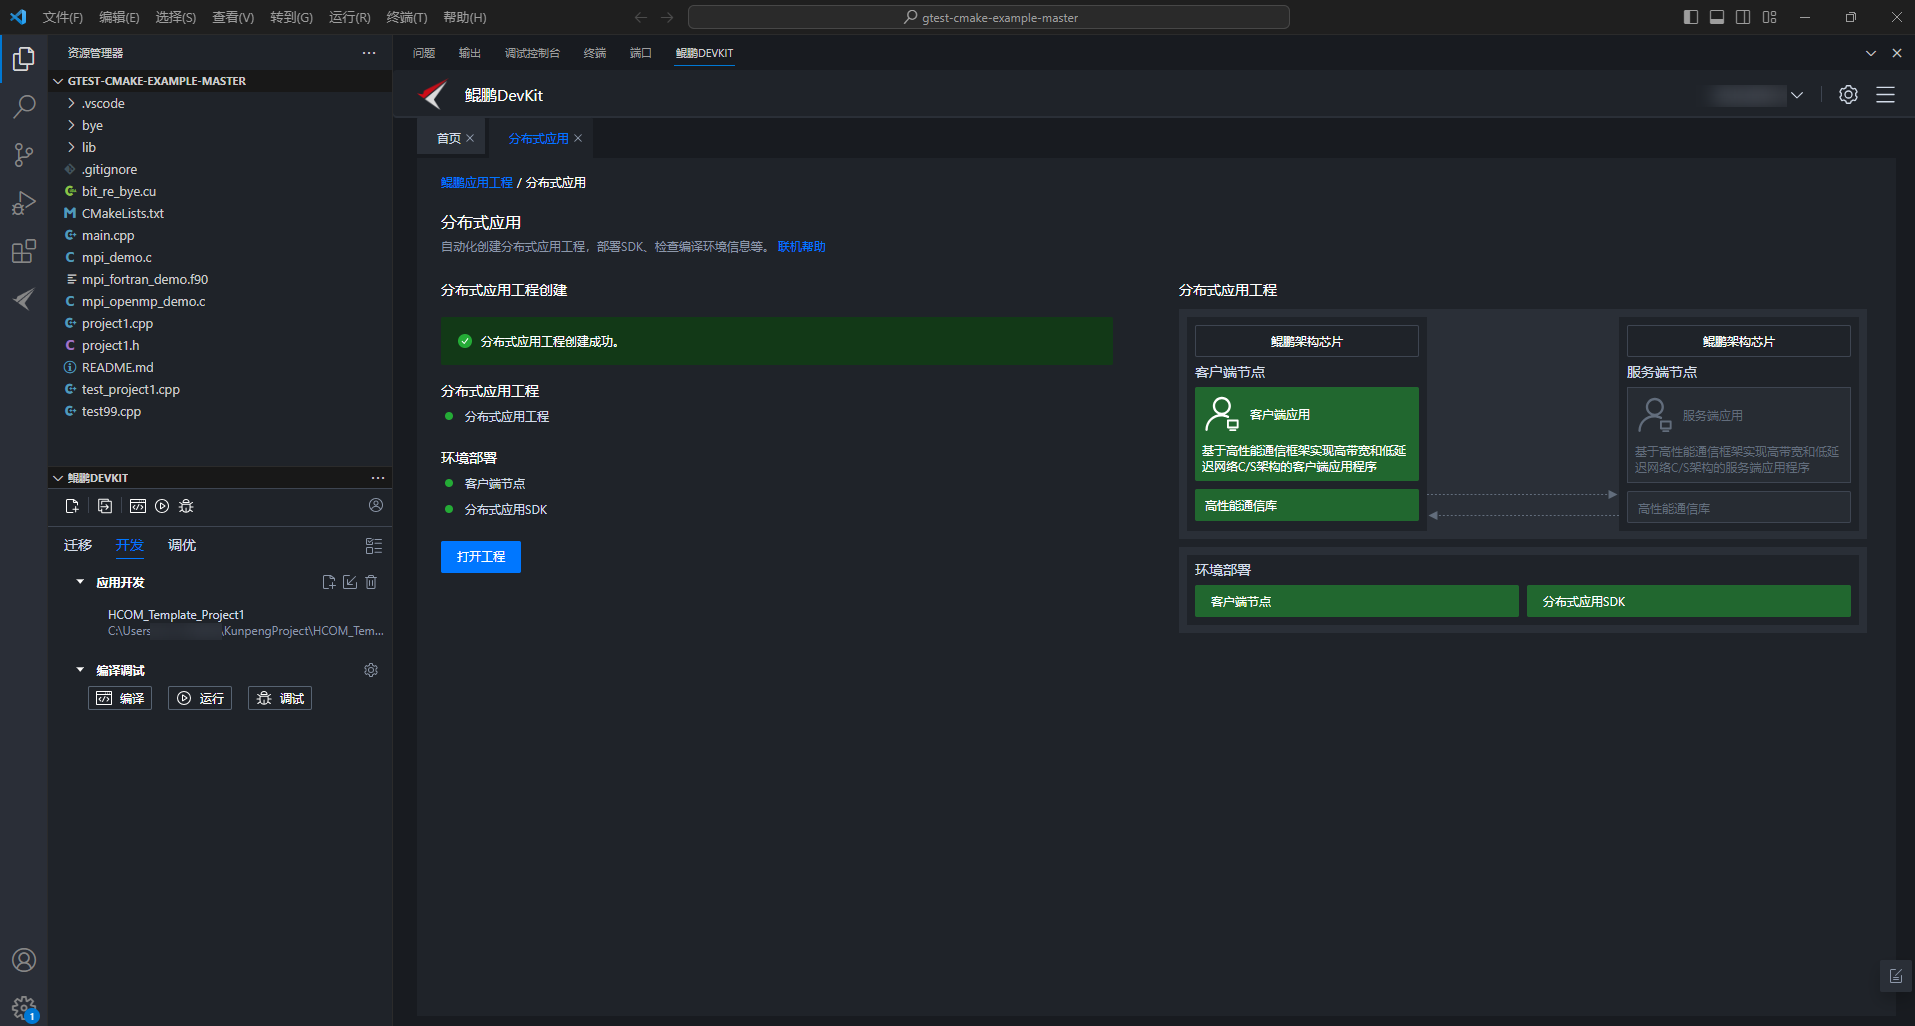1915x1026 pixels.
Task: Go back with navigation arrow
Action: pos(641,17)
